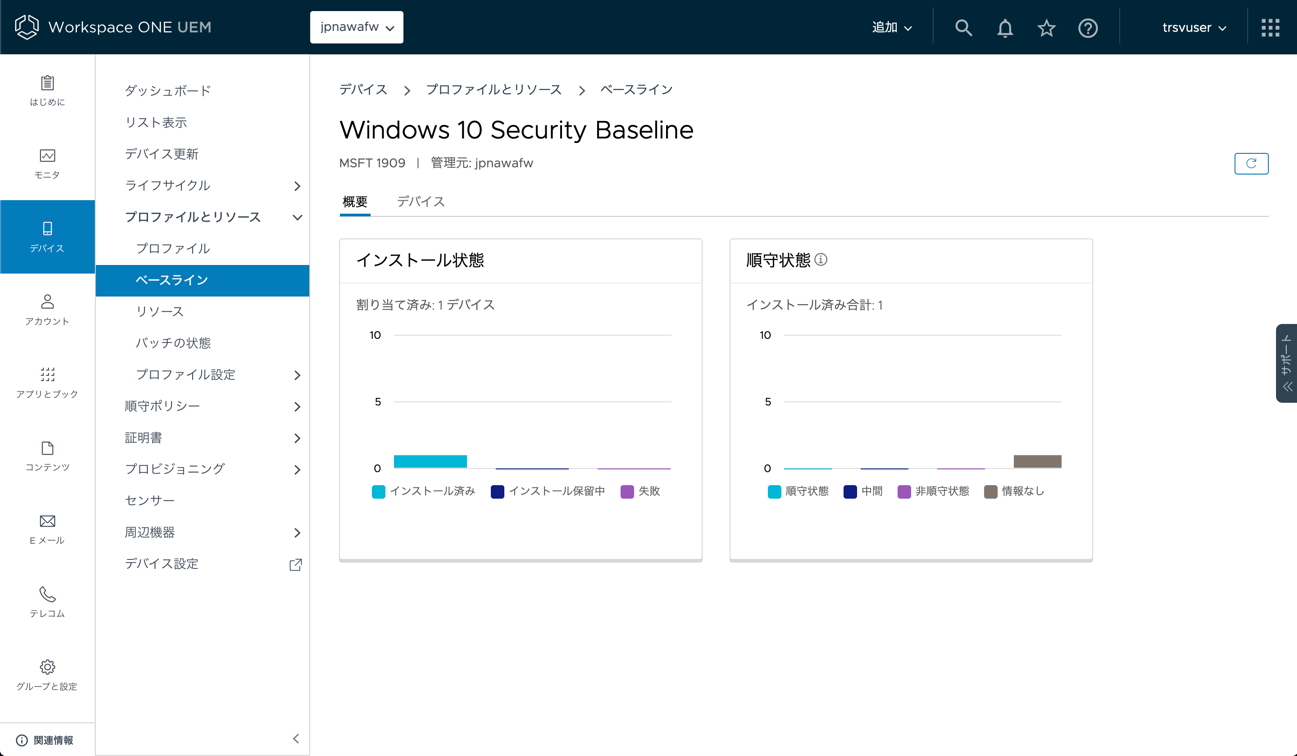Open リスト表示 in the device menu

click(156, 122)
